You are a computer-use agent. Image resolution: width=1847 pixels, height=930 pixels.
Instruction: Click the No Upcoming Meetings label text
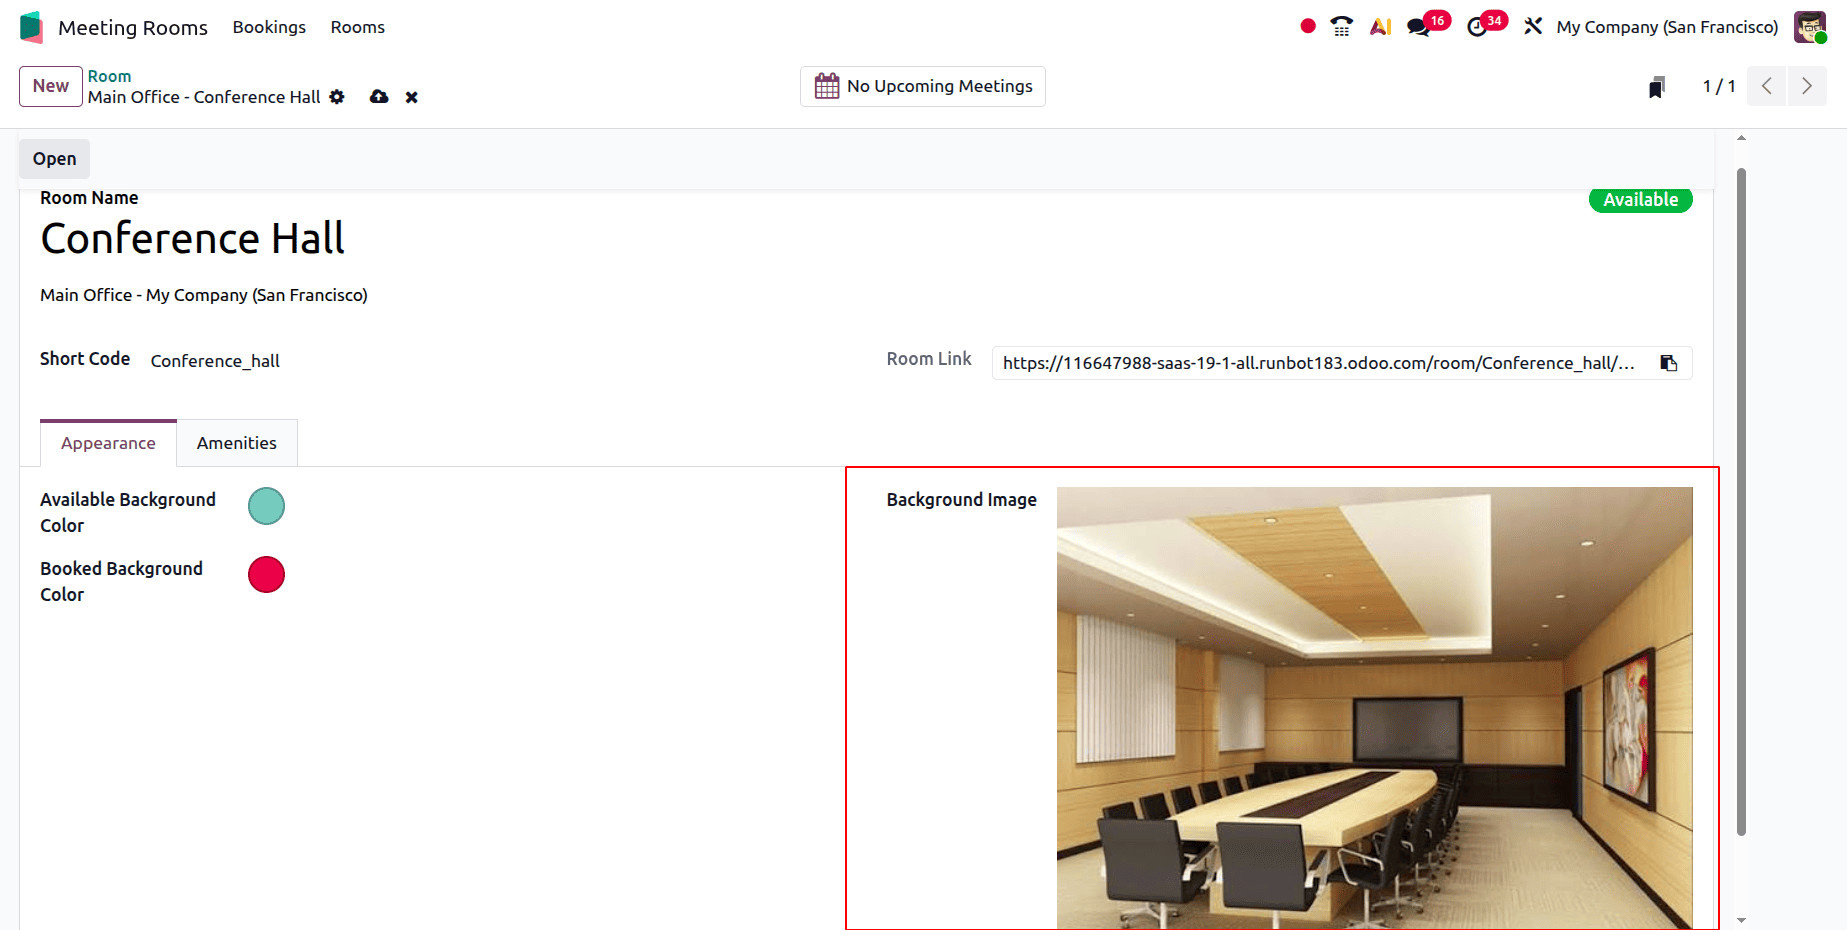(939, 86)
